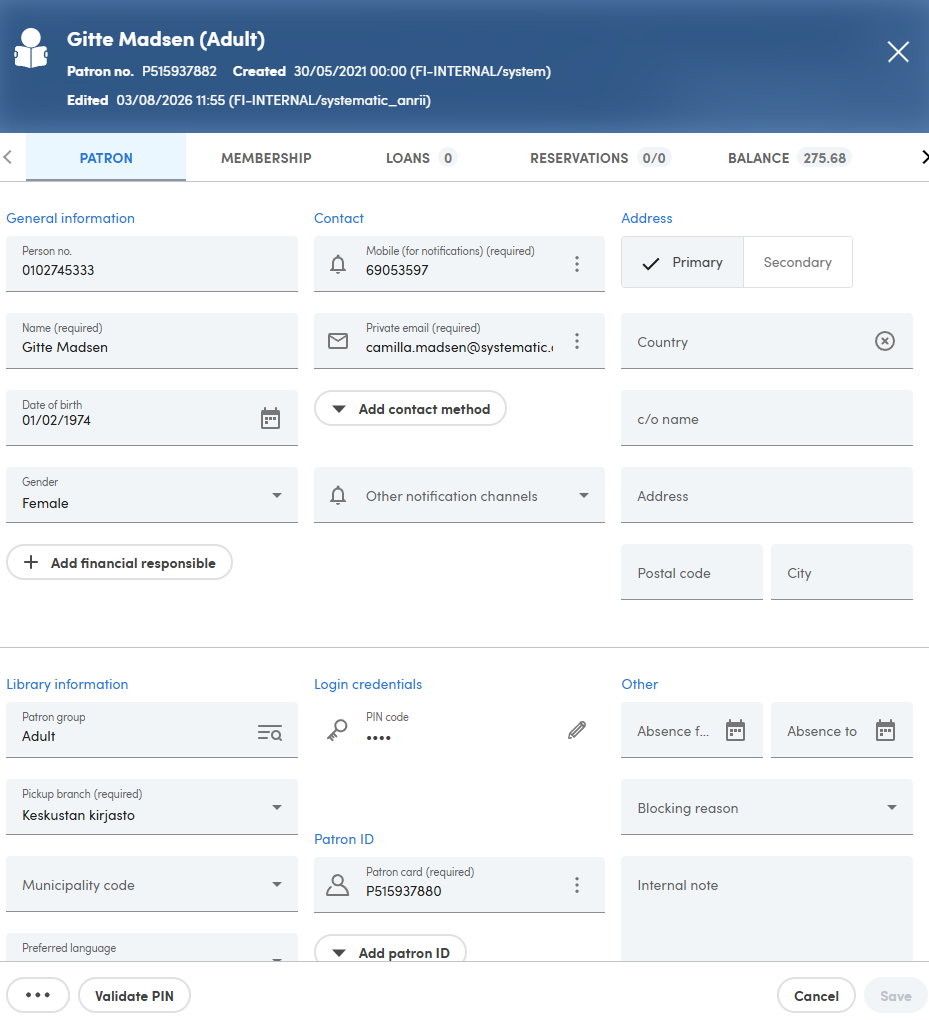Viewport: 929px width, 1020px height.
Task: Clear the Country field with X icon
Action: (884, 341)
